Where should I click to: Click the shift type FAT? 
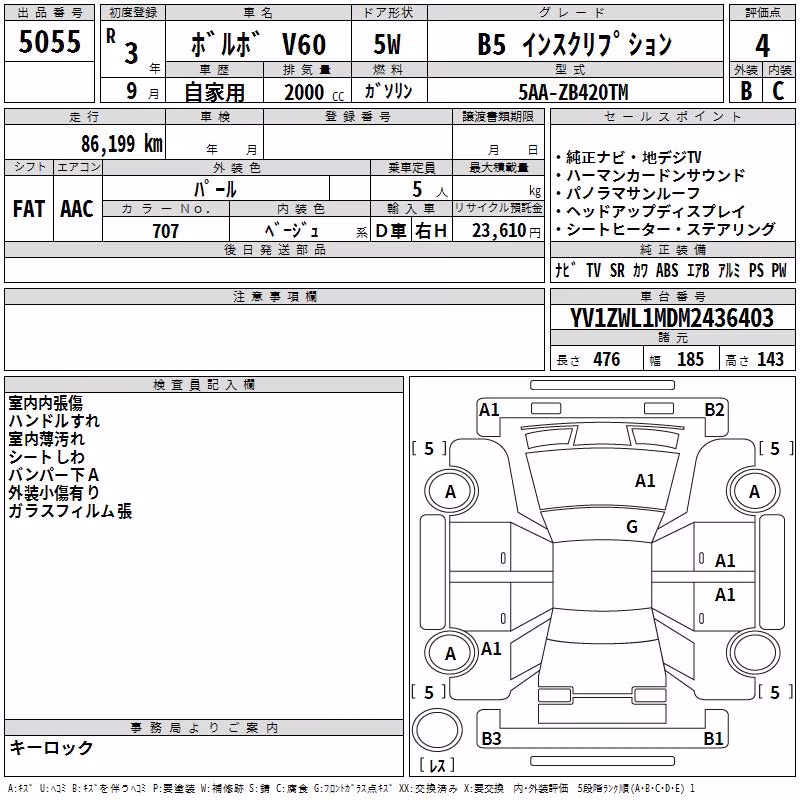click(x=29, y=209)
